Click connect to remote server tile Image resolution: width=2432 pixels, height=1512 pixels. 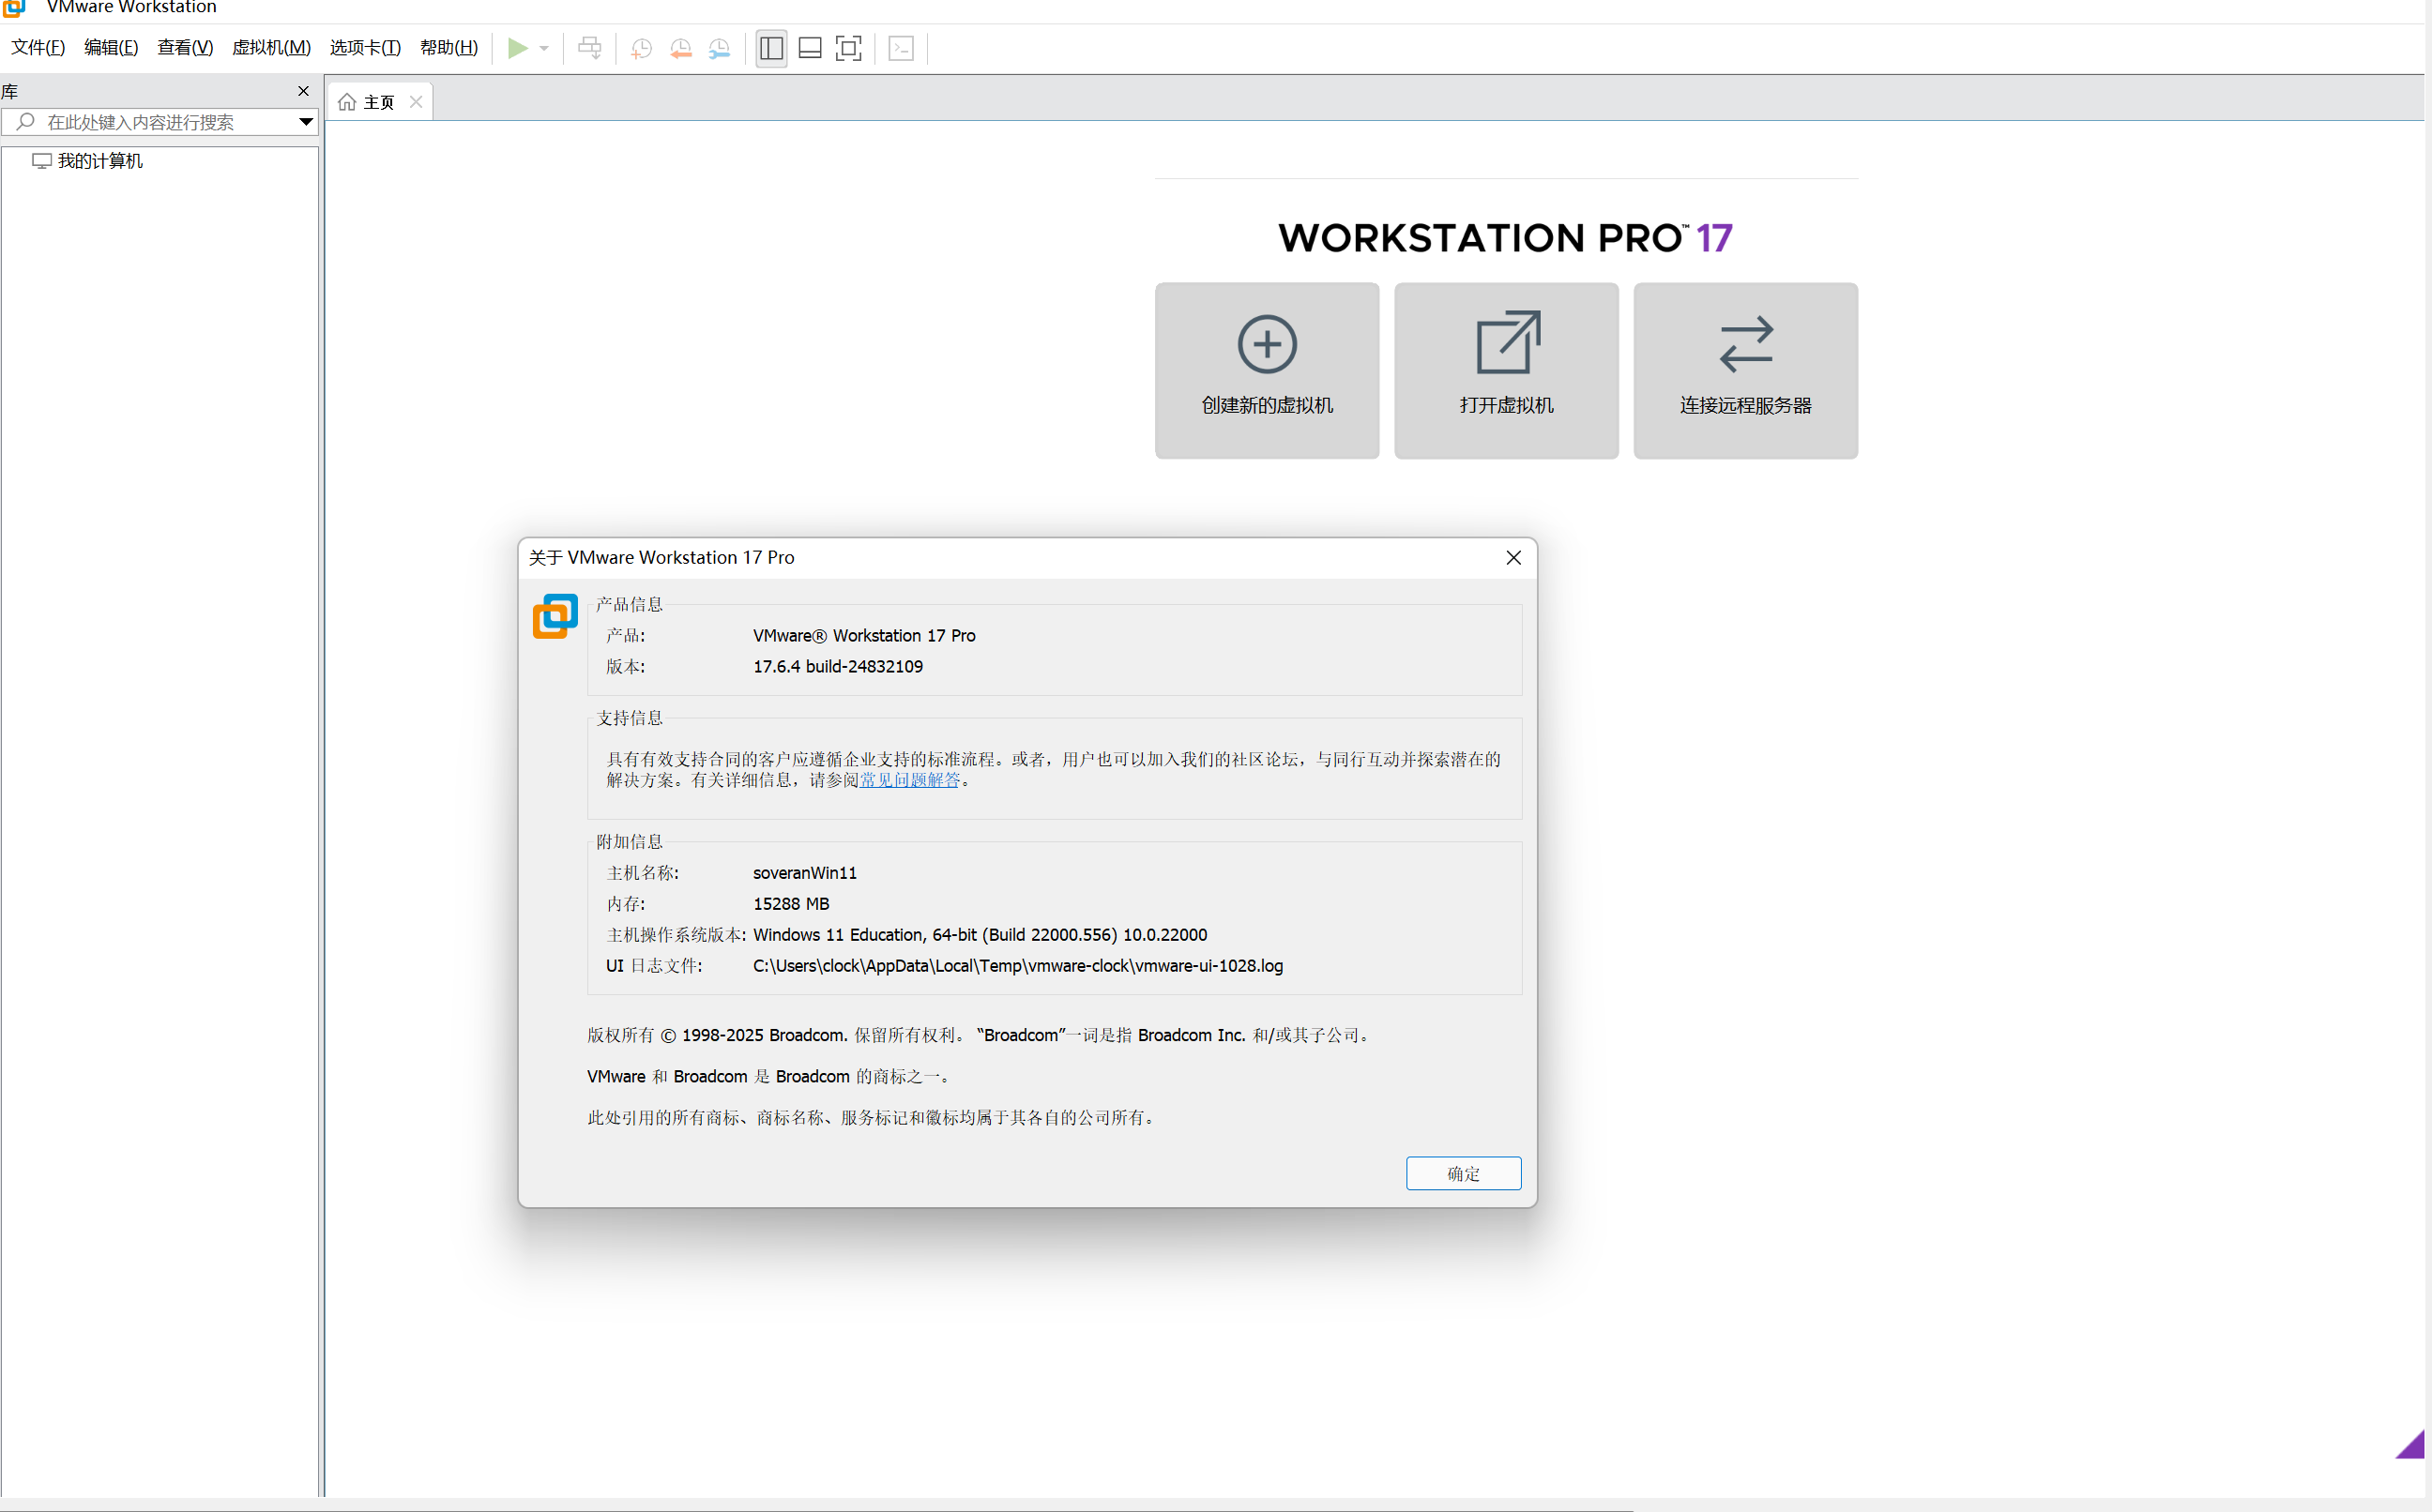(1745, 370)
